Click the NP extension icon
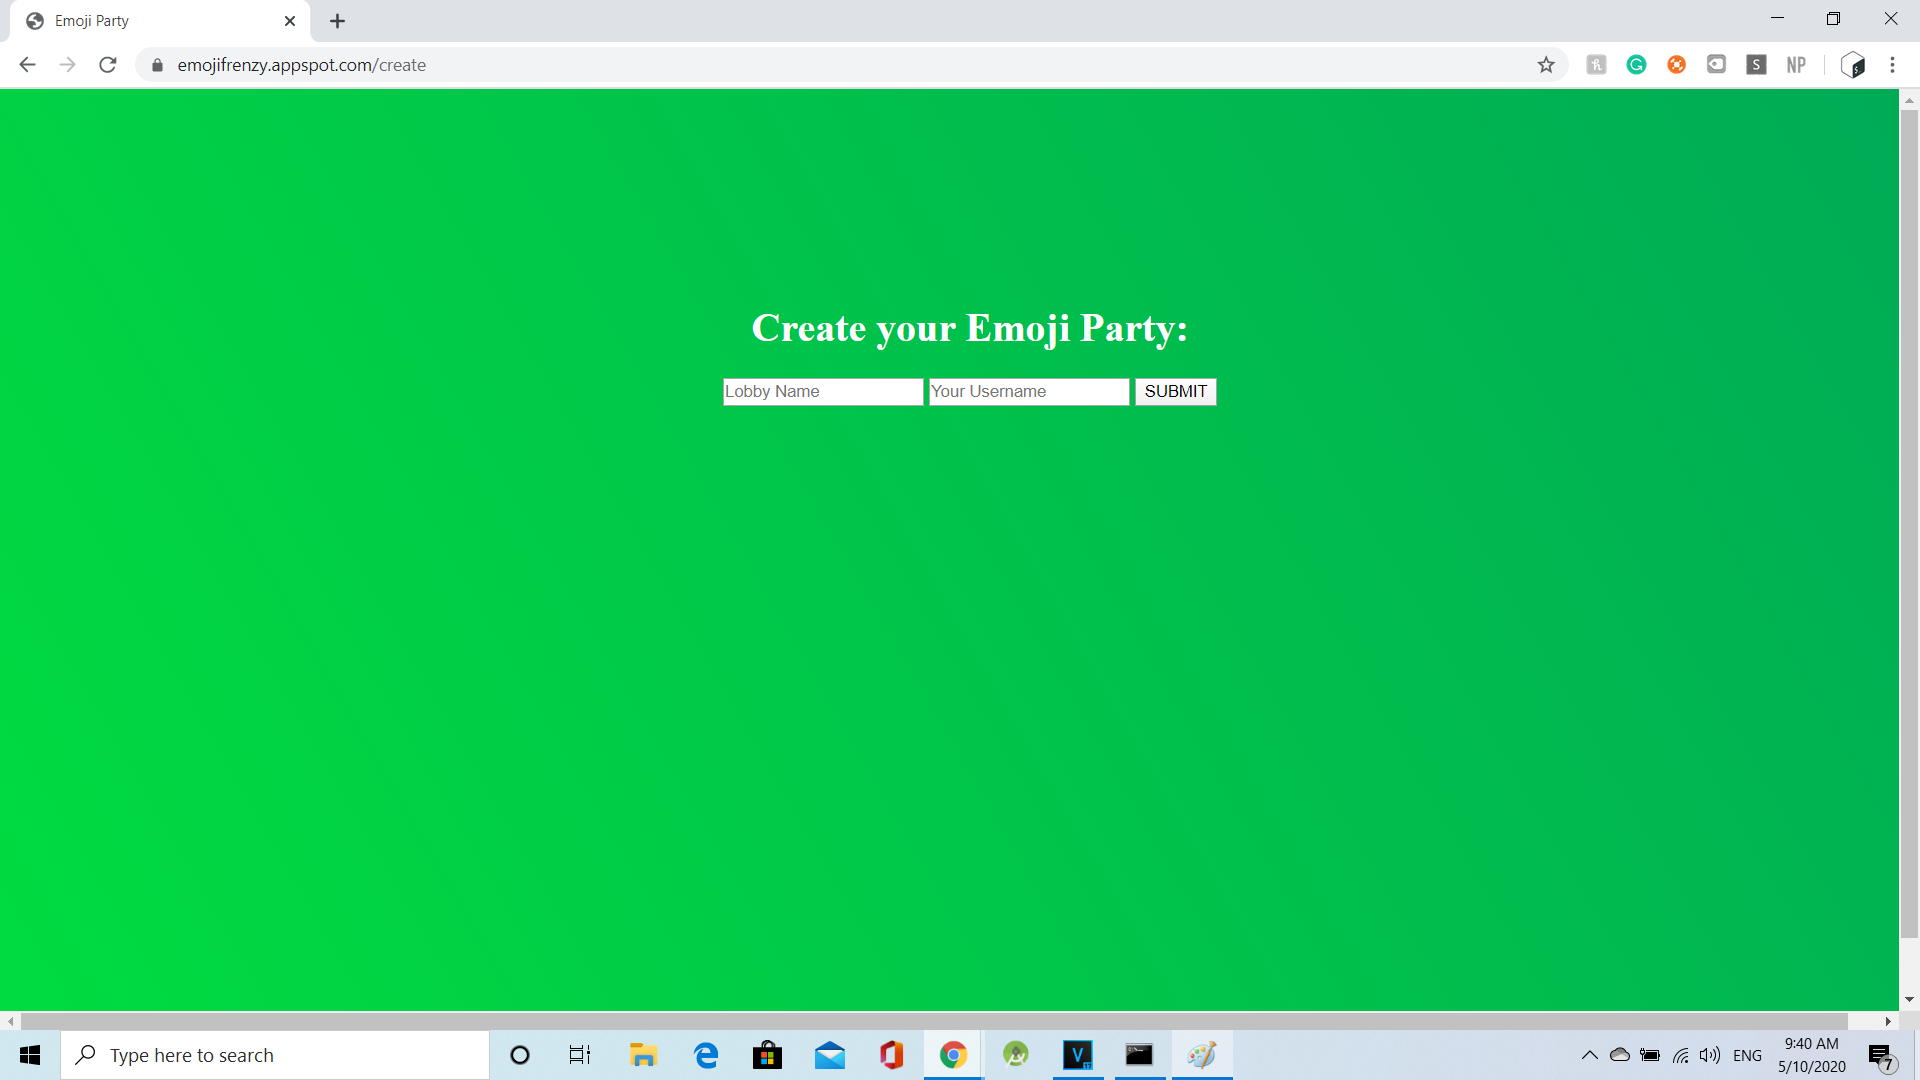The width and height of the screenshot is (1920, 1080). tap(1796, 65)
